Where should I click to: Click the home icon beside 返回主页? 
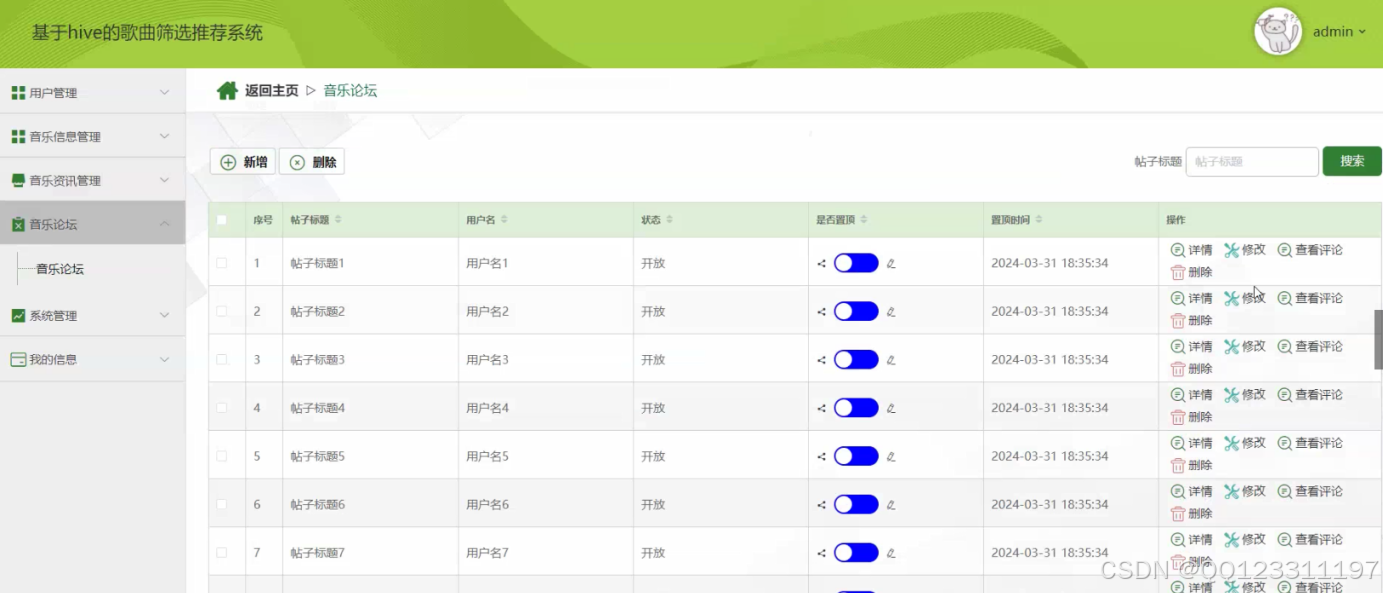coord(227,91)
